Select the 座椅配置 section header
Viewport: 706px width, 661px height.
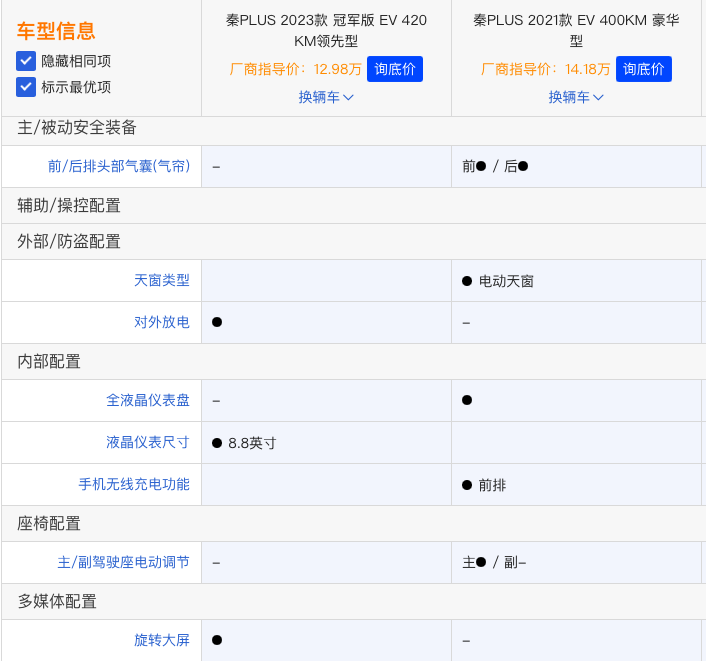pos(49,523)
